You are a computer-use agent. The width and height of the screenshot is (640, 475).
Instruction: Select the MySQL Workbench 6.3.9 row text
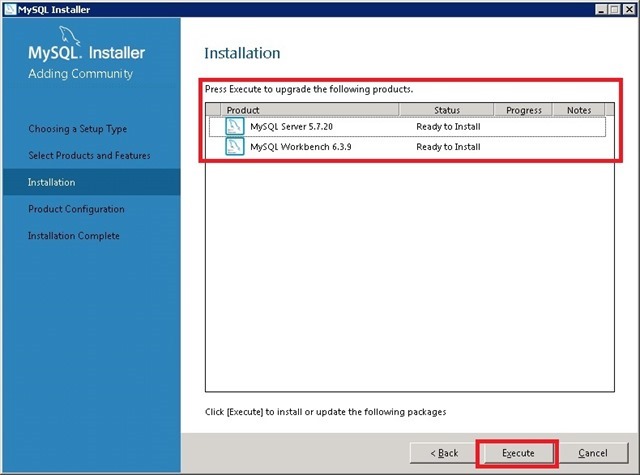pyautogui.click(x=301, y=147)
